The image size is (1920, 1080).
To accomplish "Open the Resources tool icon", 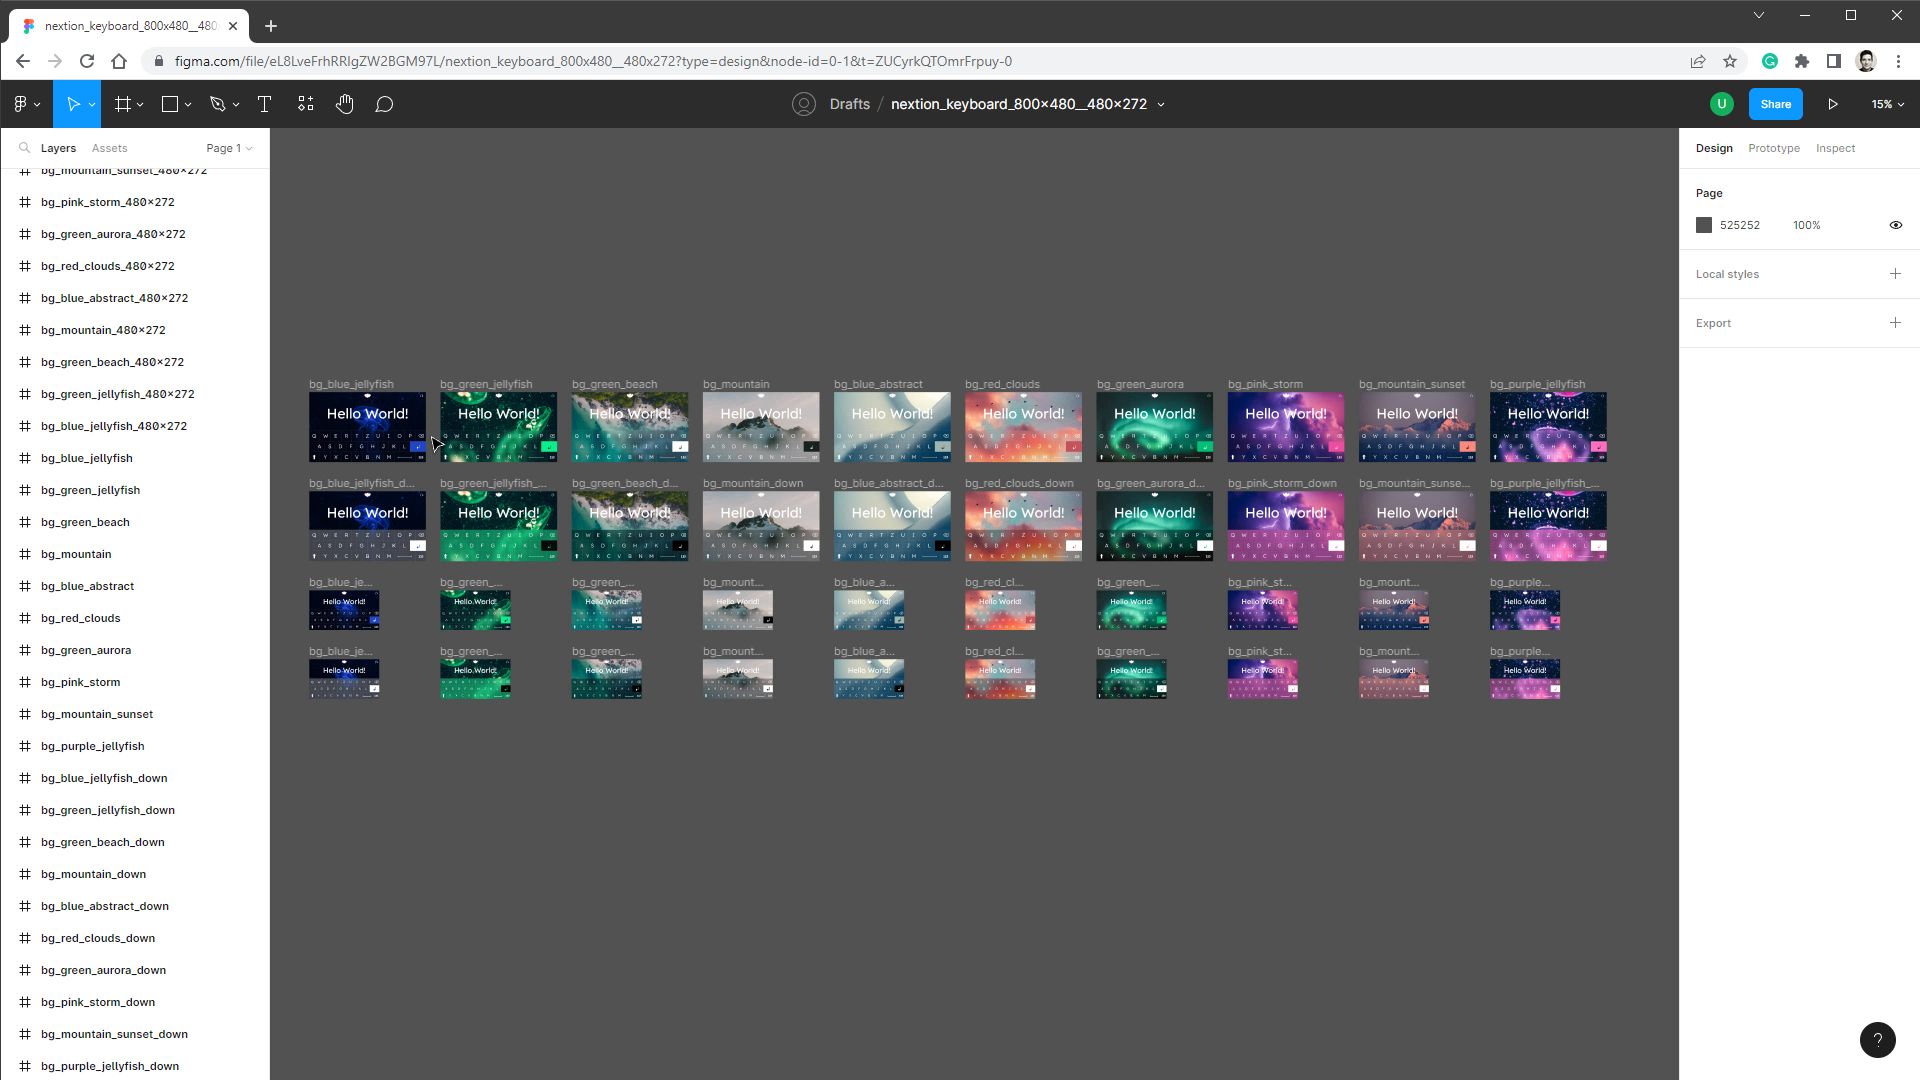I will (x=306, y=104).
